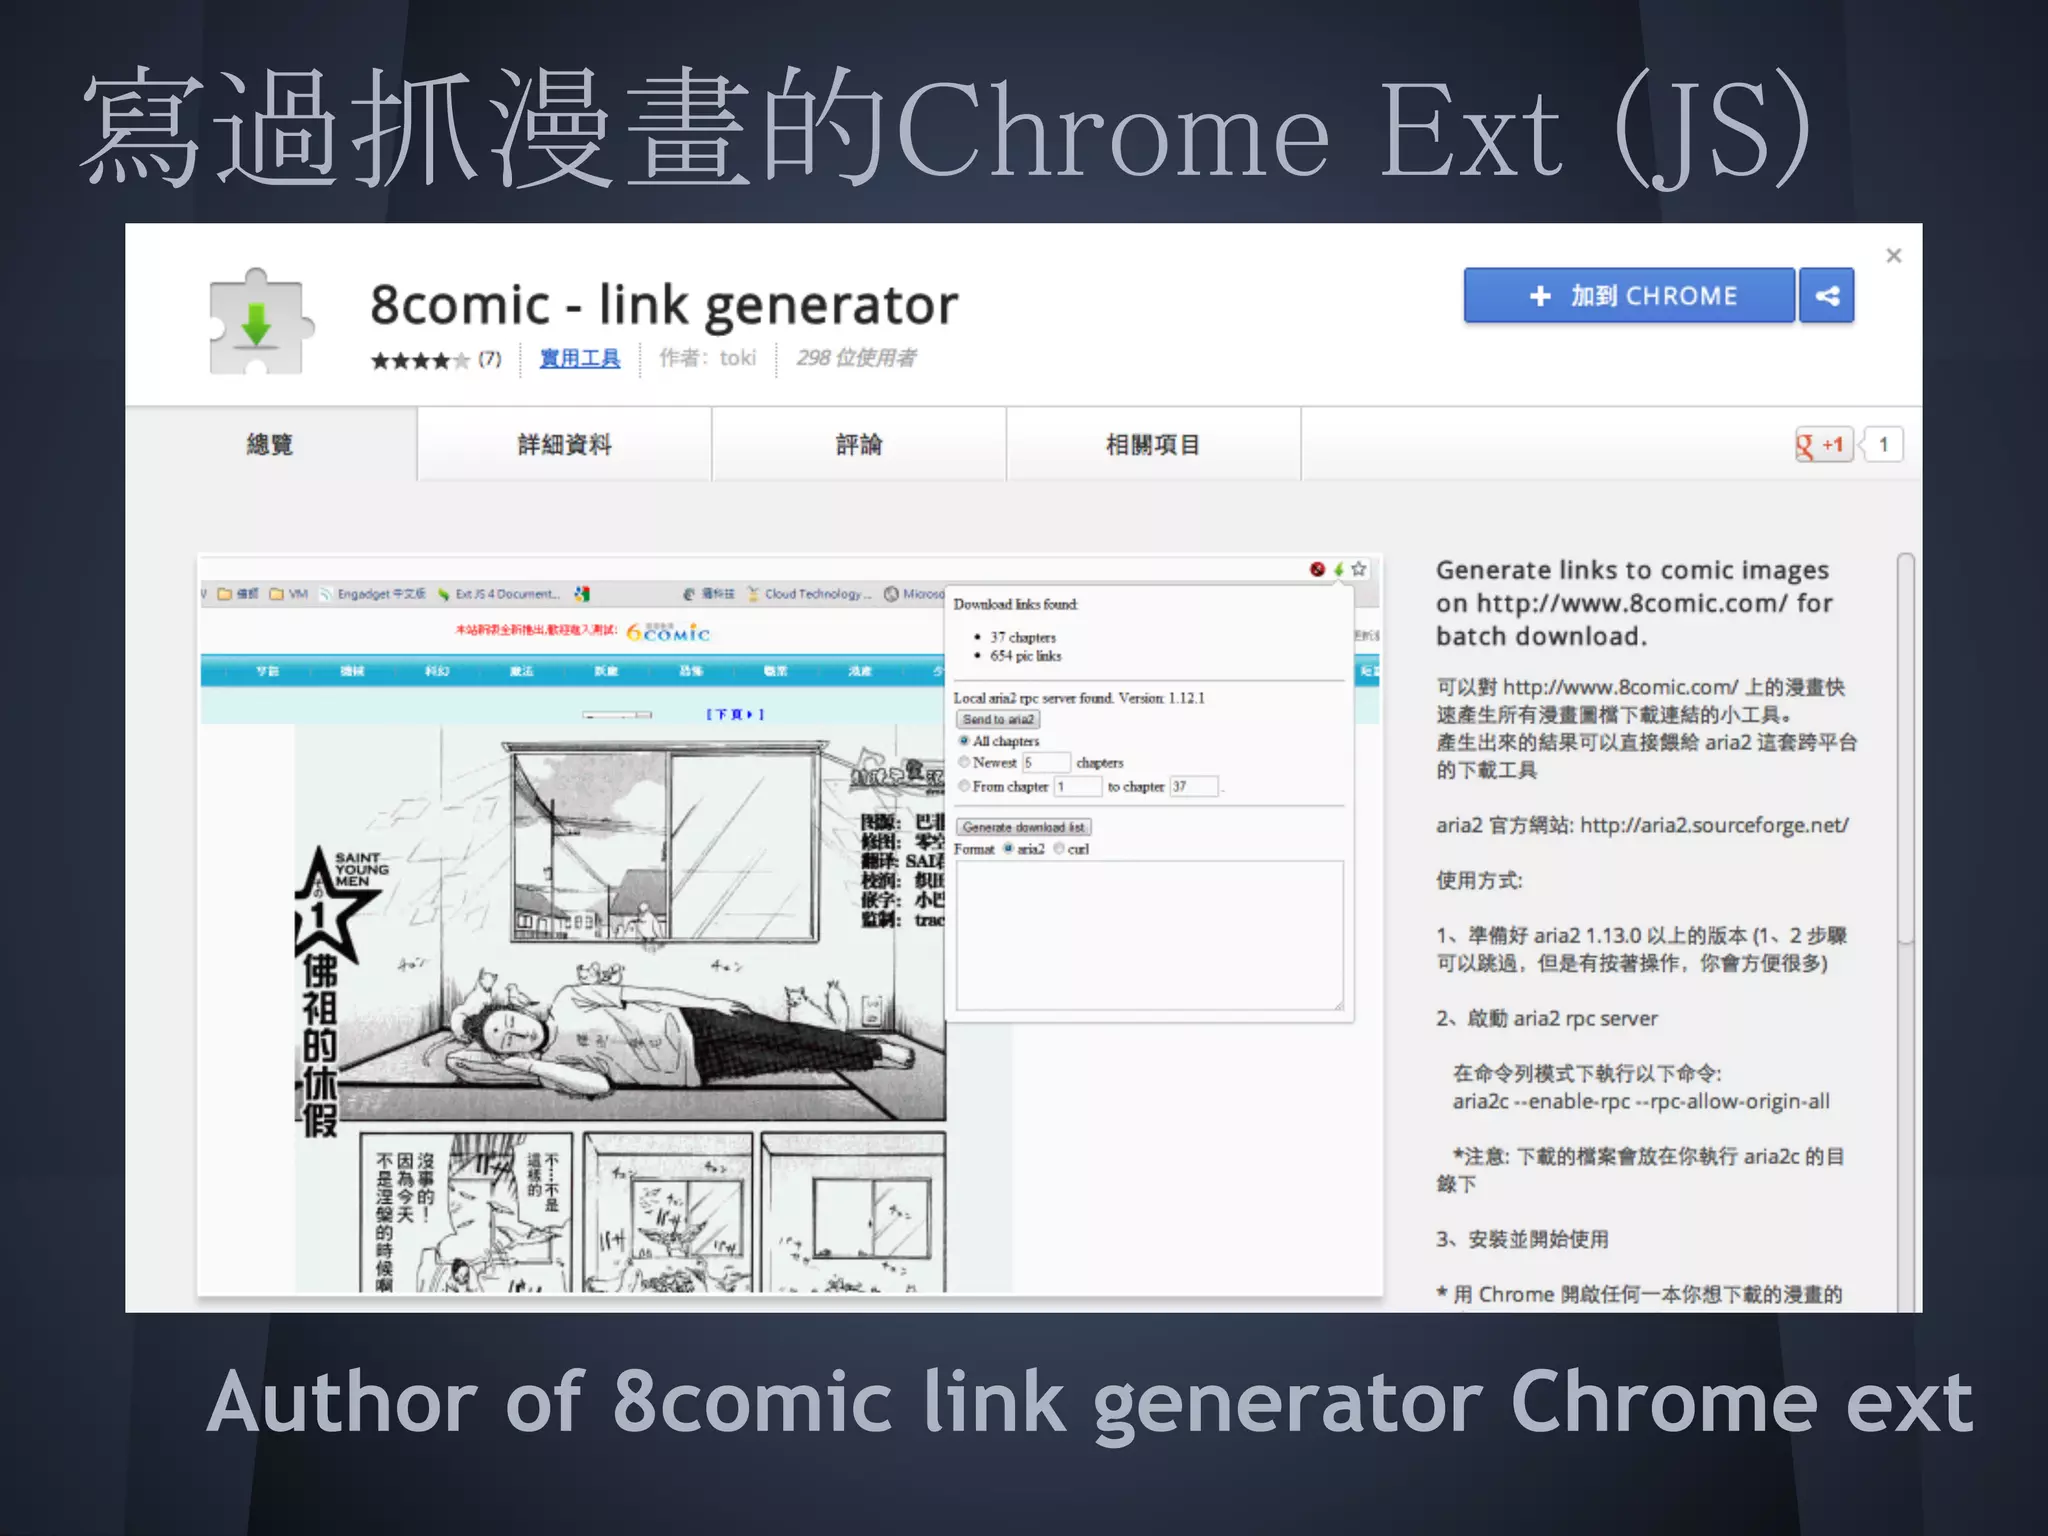Click the '654 pic links' list item in popup
The height and width of the screenshot is (1536, 2048).
[x=1026, y=656]
